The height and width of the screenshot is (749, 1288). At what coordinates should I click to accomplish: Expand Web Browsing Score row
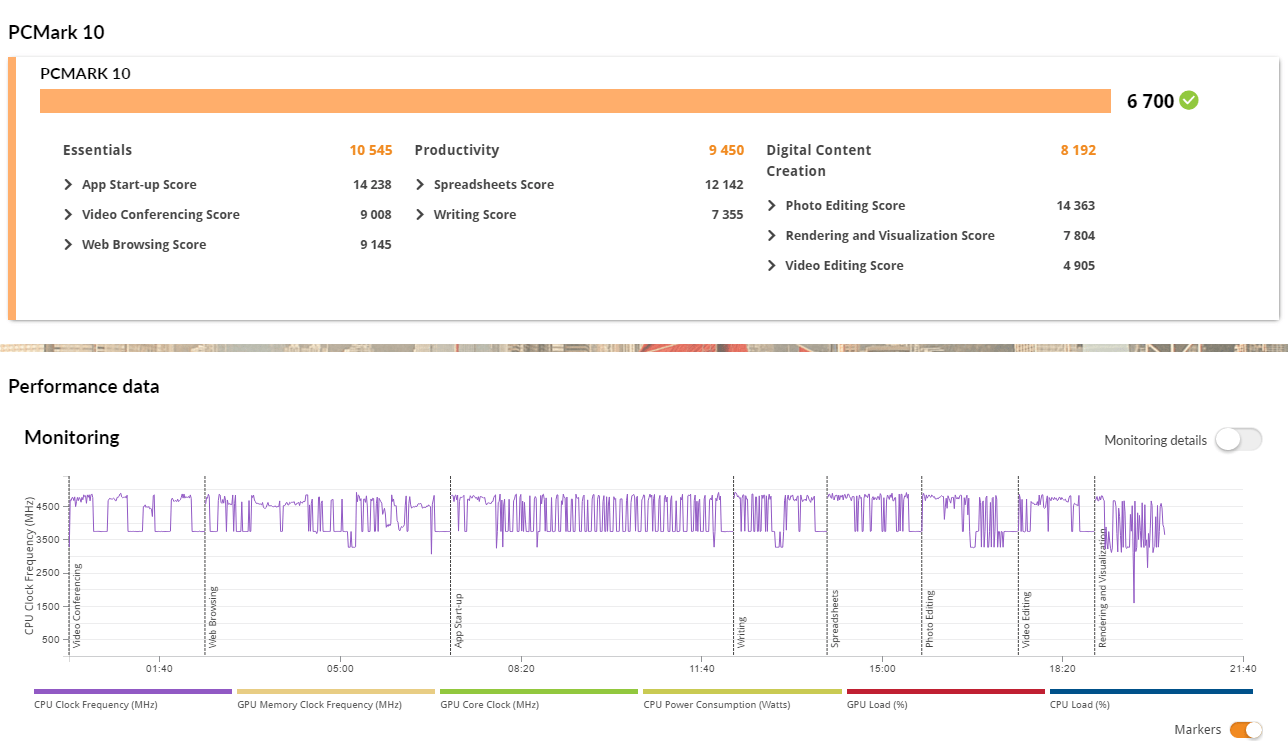[x=68, y=245]
